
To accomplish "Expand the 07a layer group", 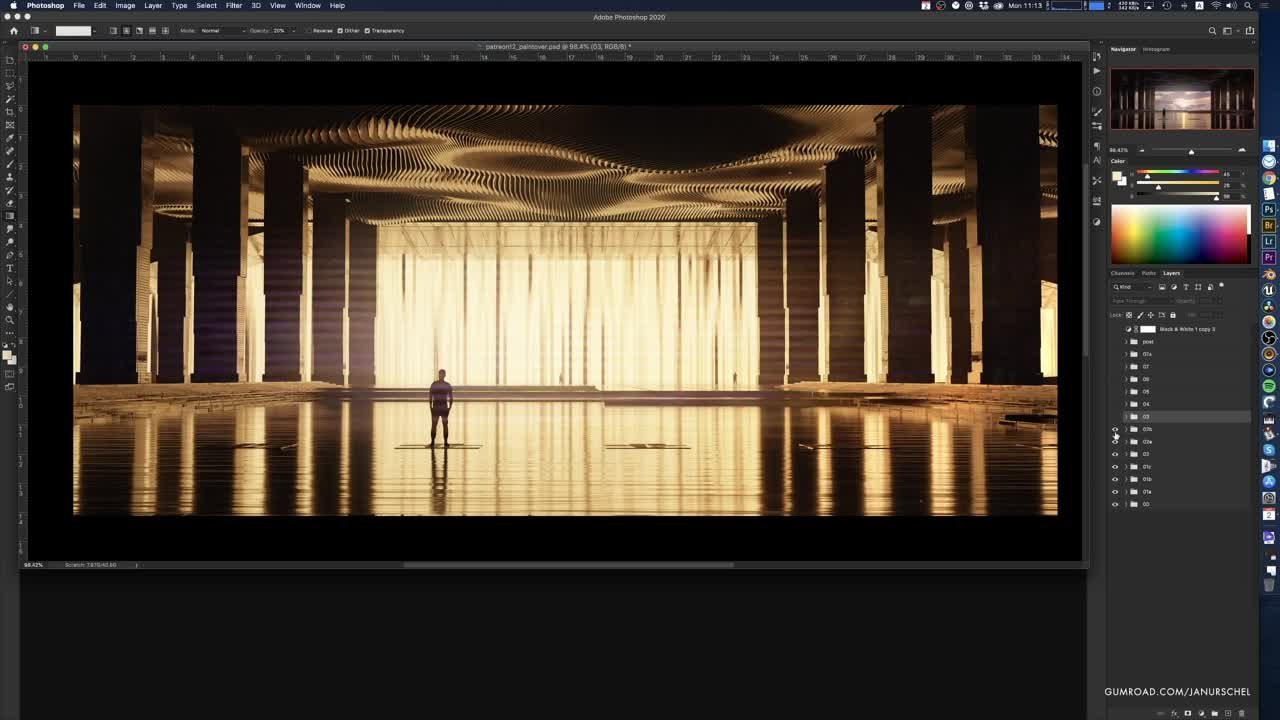I will coord(1126,354).
